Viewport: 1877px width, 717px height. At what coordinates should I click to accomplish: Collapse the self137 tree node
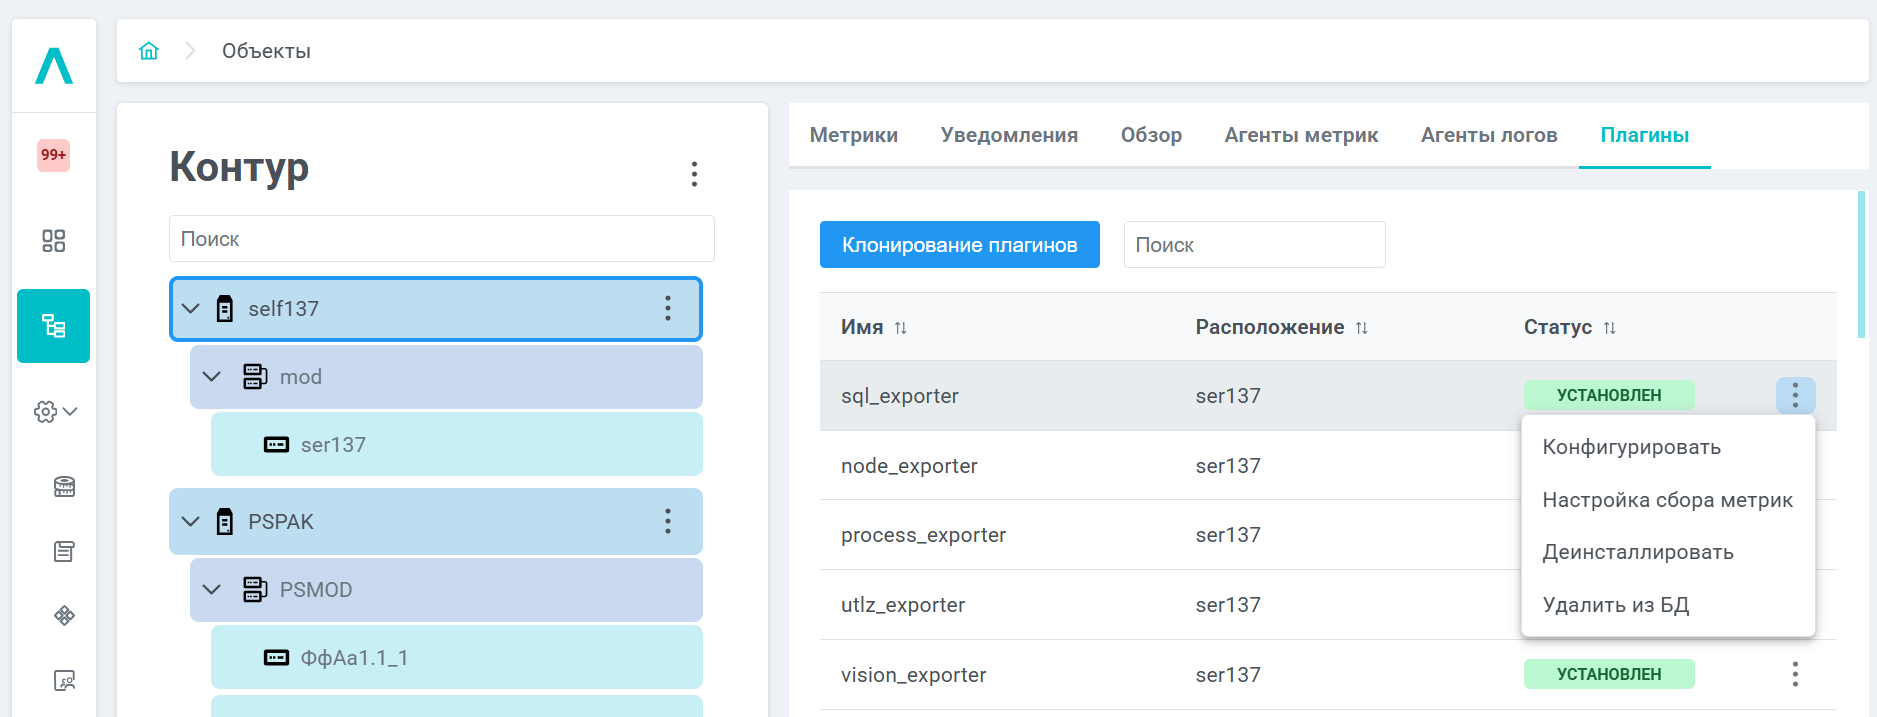click(191, 309)
